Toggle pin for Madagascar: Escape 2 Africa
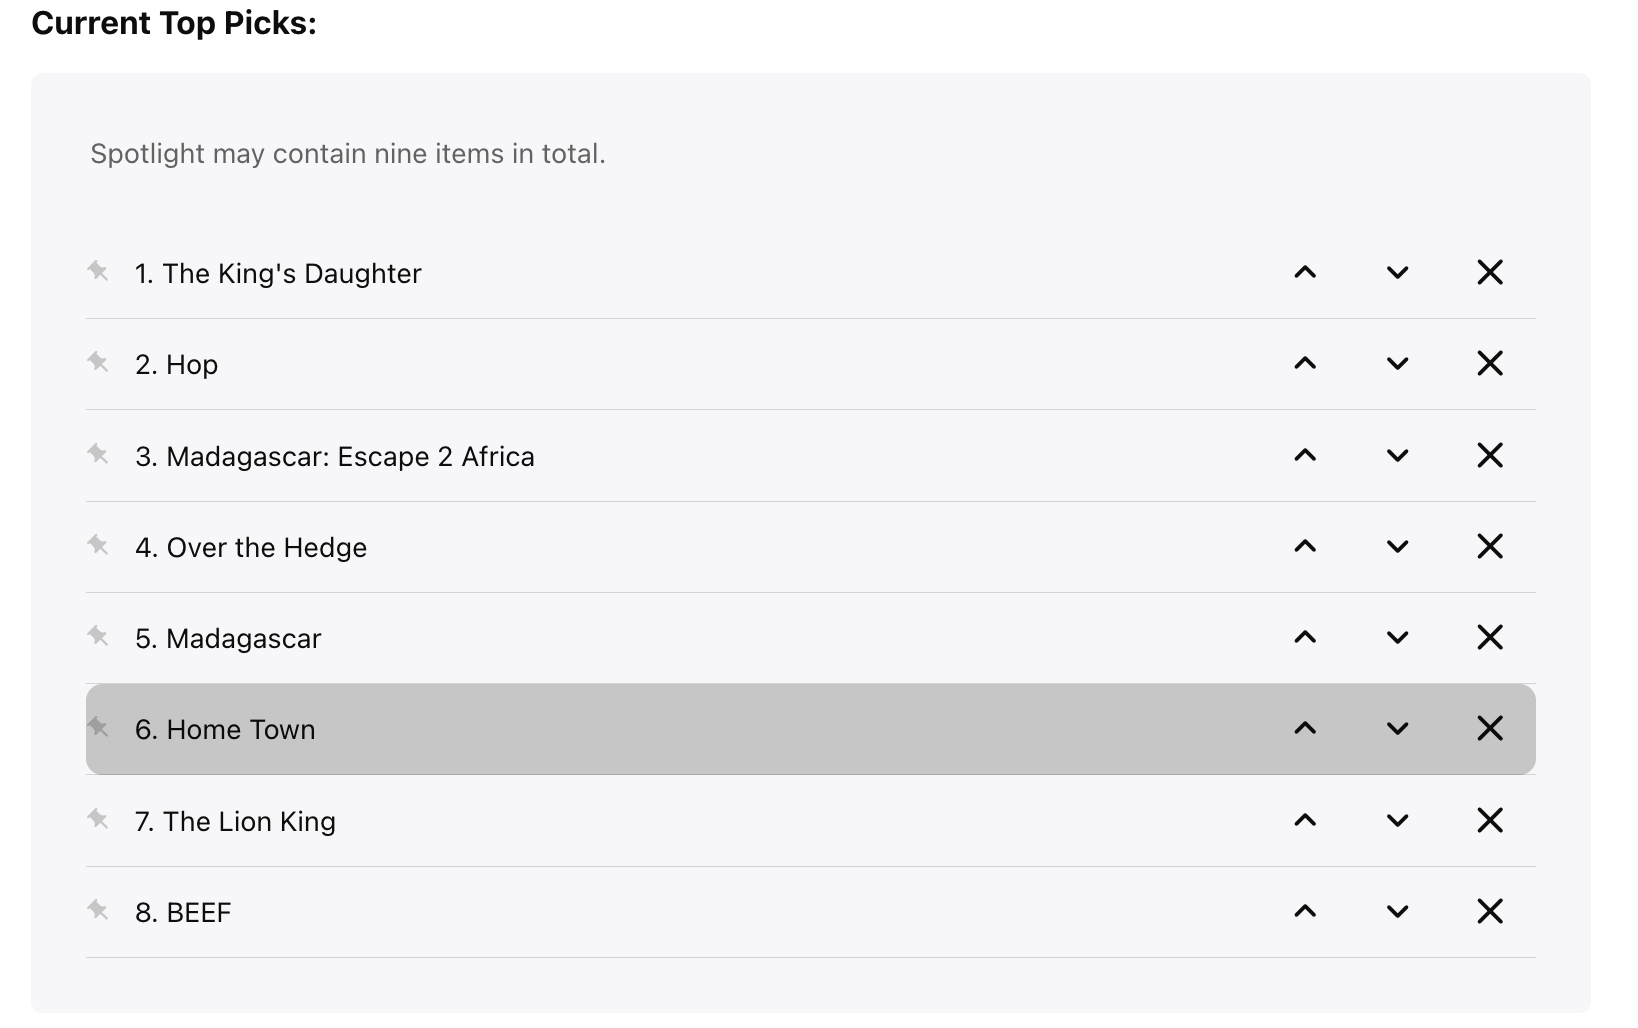The width and height of the screenshot is (1638, 1028). click(98, 454)
